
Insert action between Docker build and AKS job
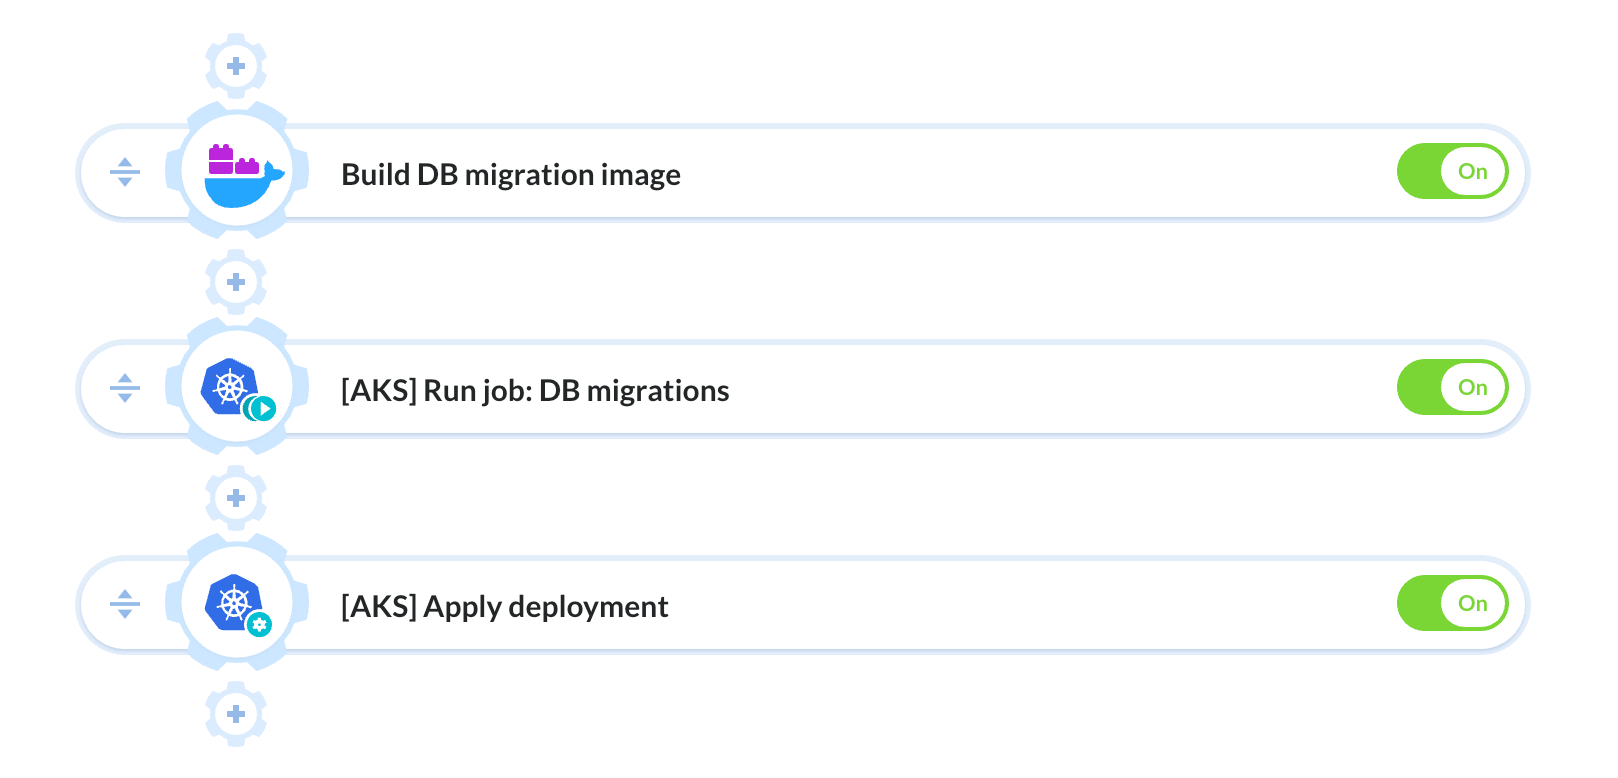click(x=236, y=282)
